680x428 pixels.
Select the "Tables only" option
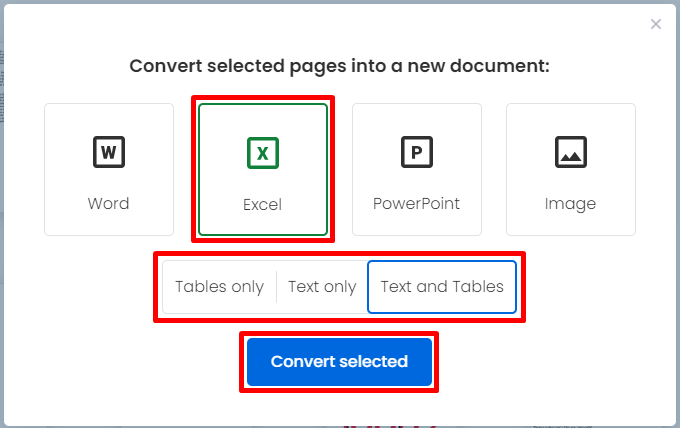click(219, 287)
